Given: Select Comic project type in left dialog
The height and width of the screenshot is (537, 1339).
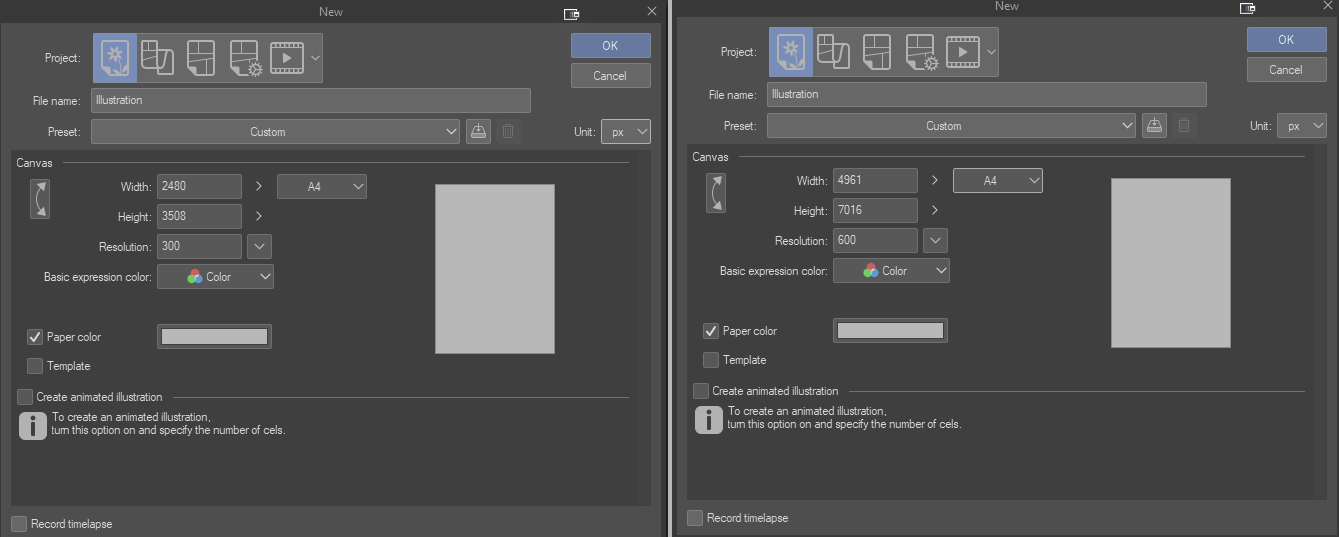Looking at the screenshot, I should pyautogui.click(x=201, y=58).
